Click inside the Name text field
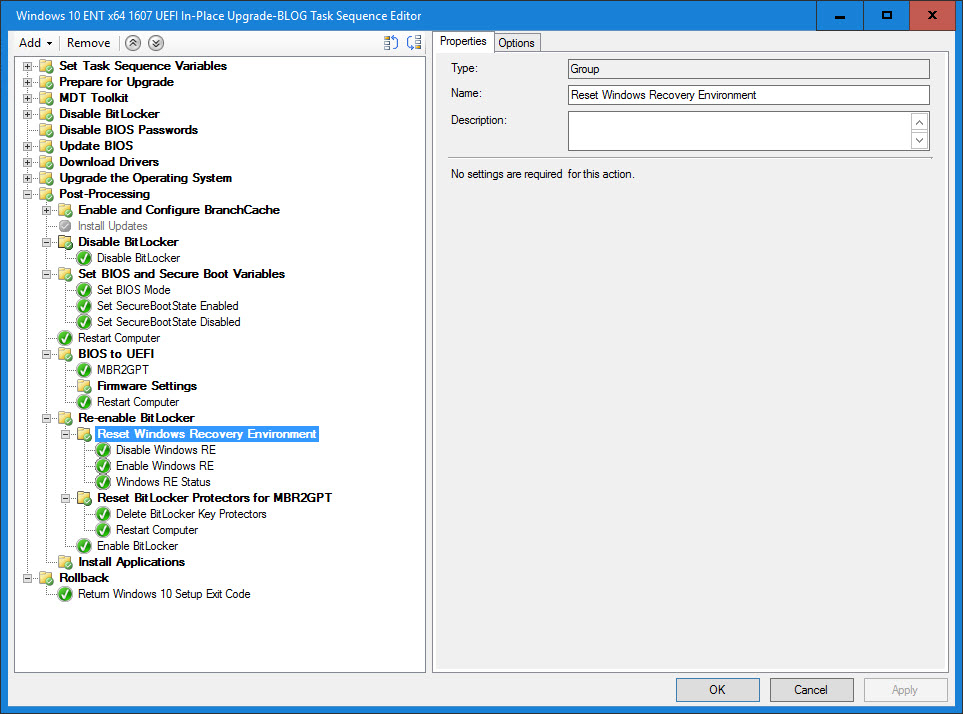Image resolution: width=963 pixels, height=714 pixels. click(x=748, y=95)
